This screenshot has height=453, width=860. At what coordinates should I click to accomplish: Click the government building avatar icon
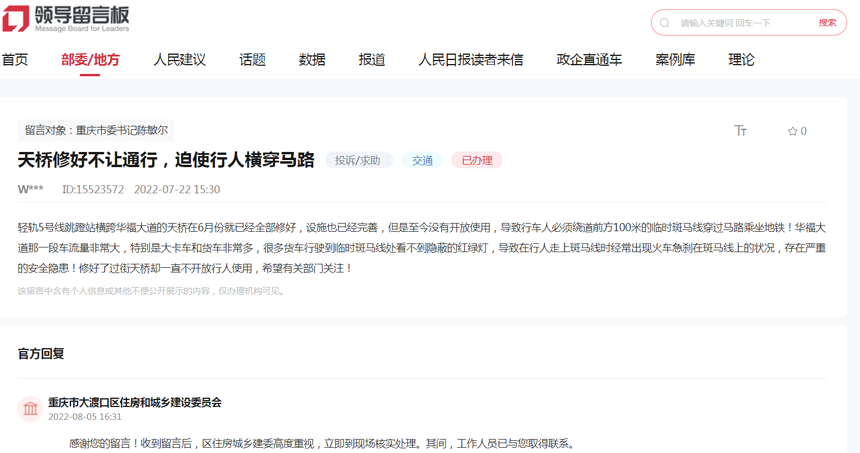30,409
